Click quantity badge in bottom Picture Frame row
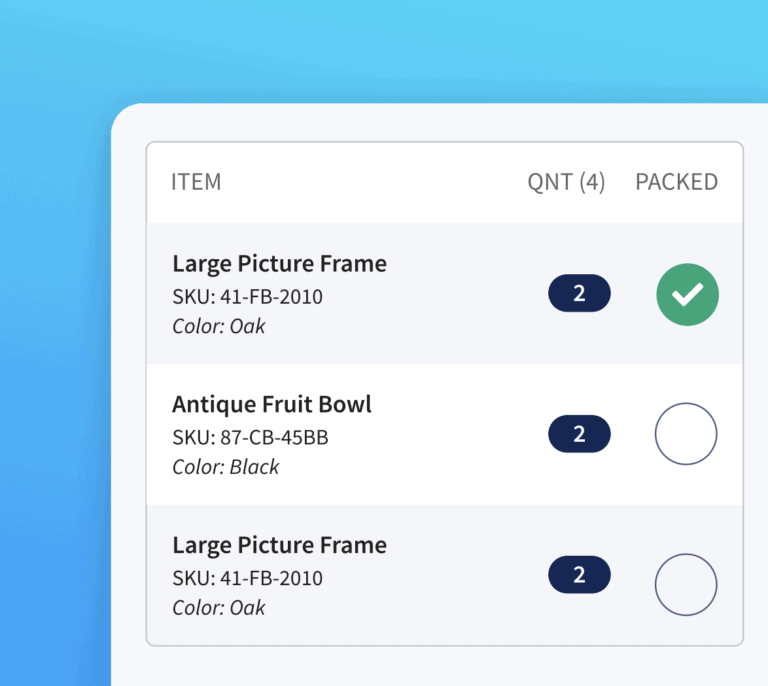Image resolution: width=768 pixels, height=686 pixels. (x=579, y=575)
